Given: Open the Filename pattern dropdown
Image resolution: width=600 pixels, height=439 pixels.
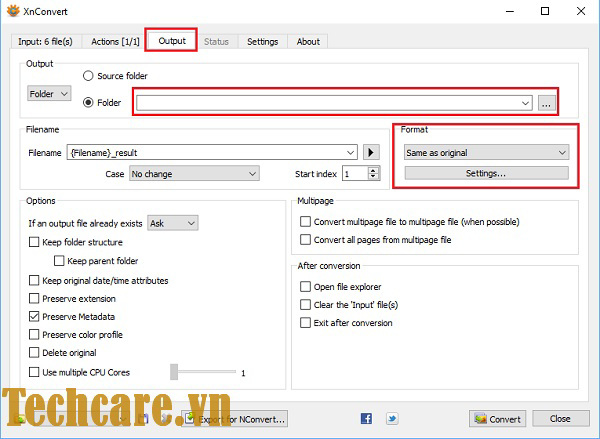Looking at the screenshot, I should 350,152.
